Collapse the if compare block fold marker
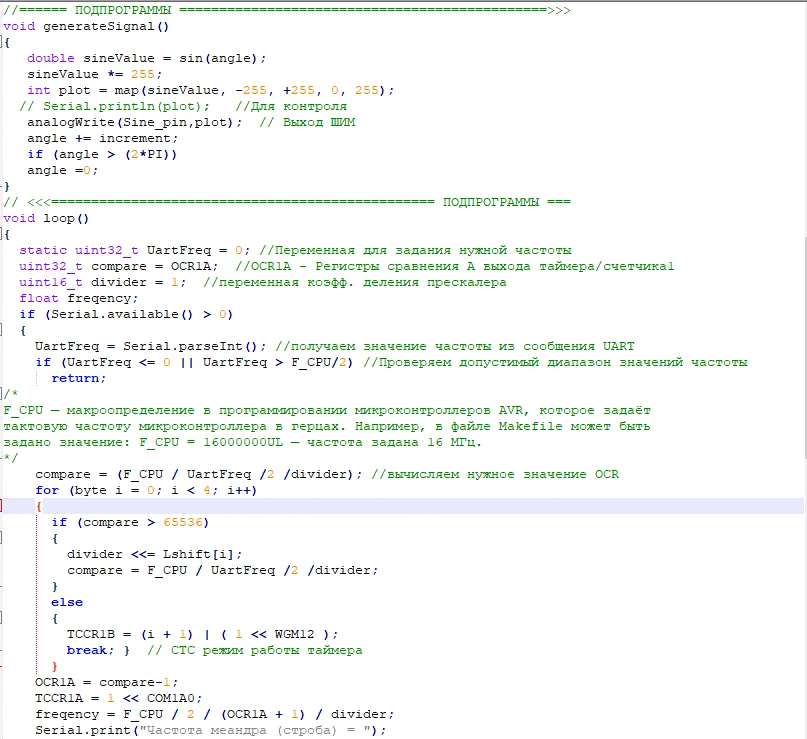 click(4, 538)
